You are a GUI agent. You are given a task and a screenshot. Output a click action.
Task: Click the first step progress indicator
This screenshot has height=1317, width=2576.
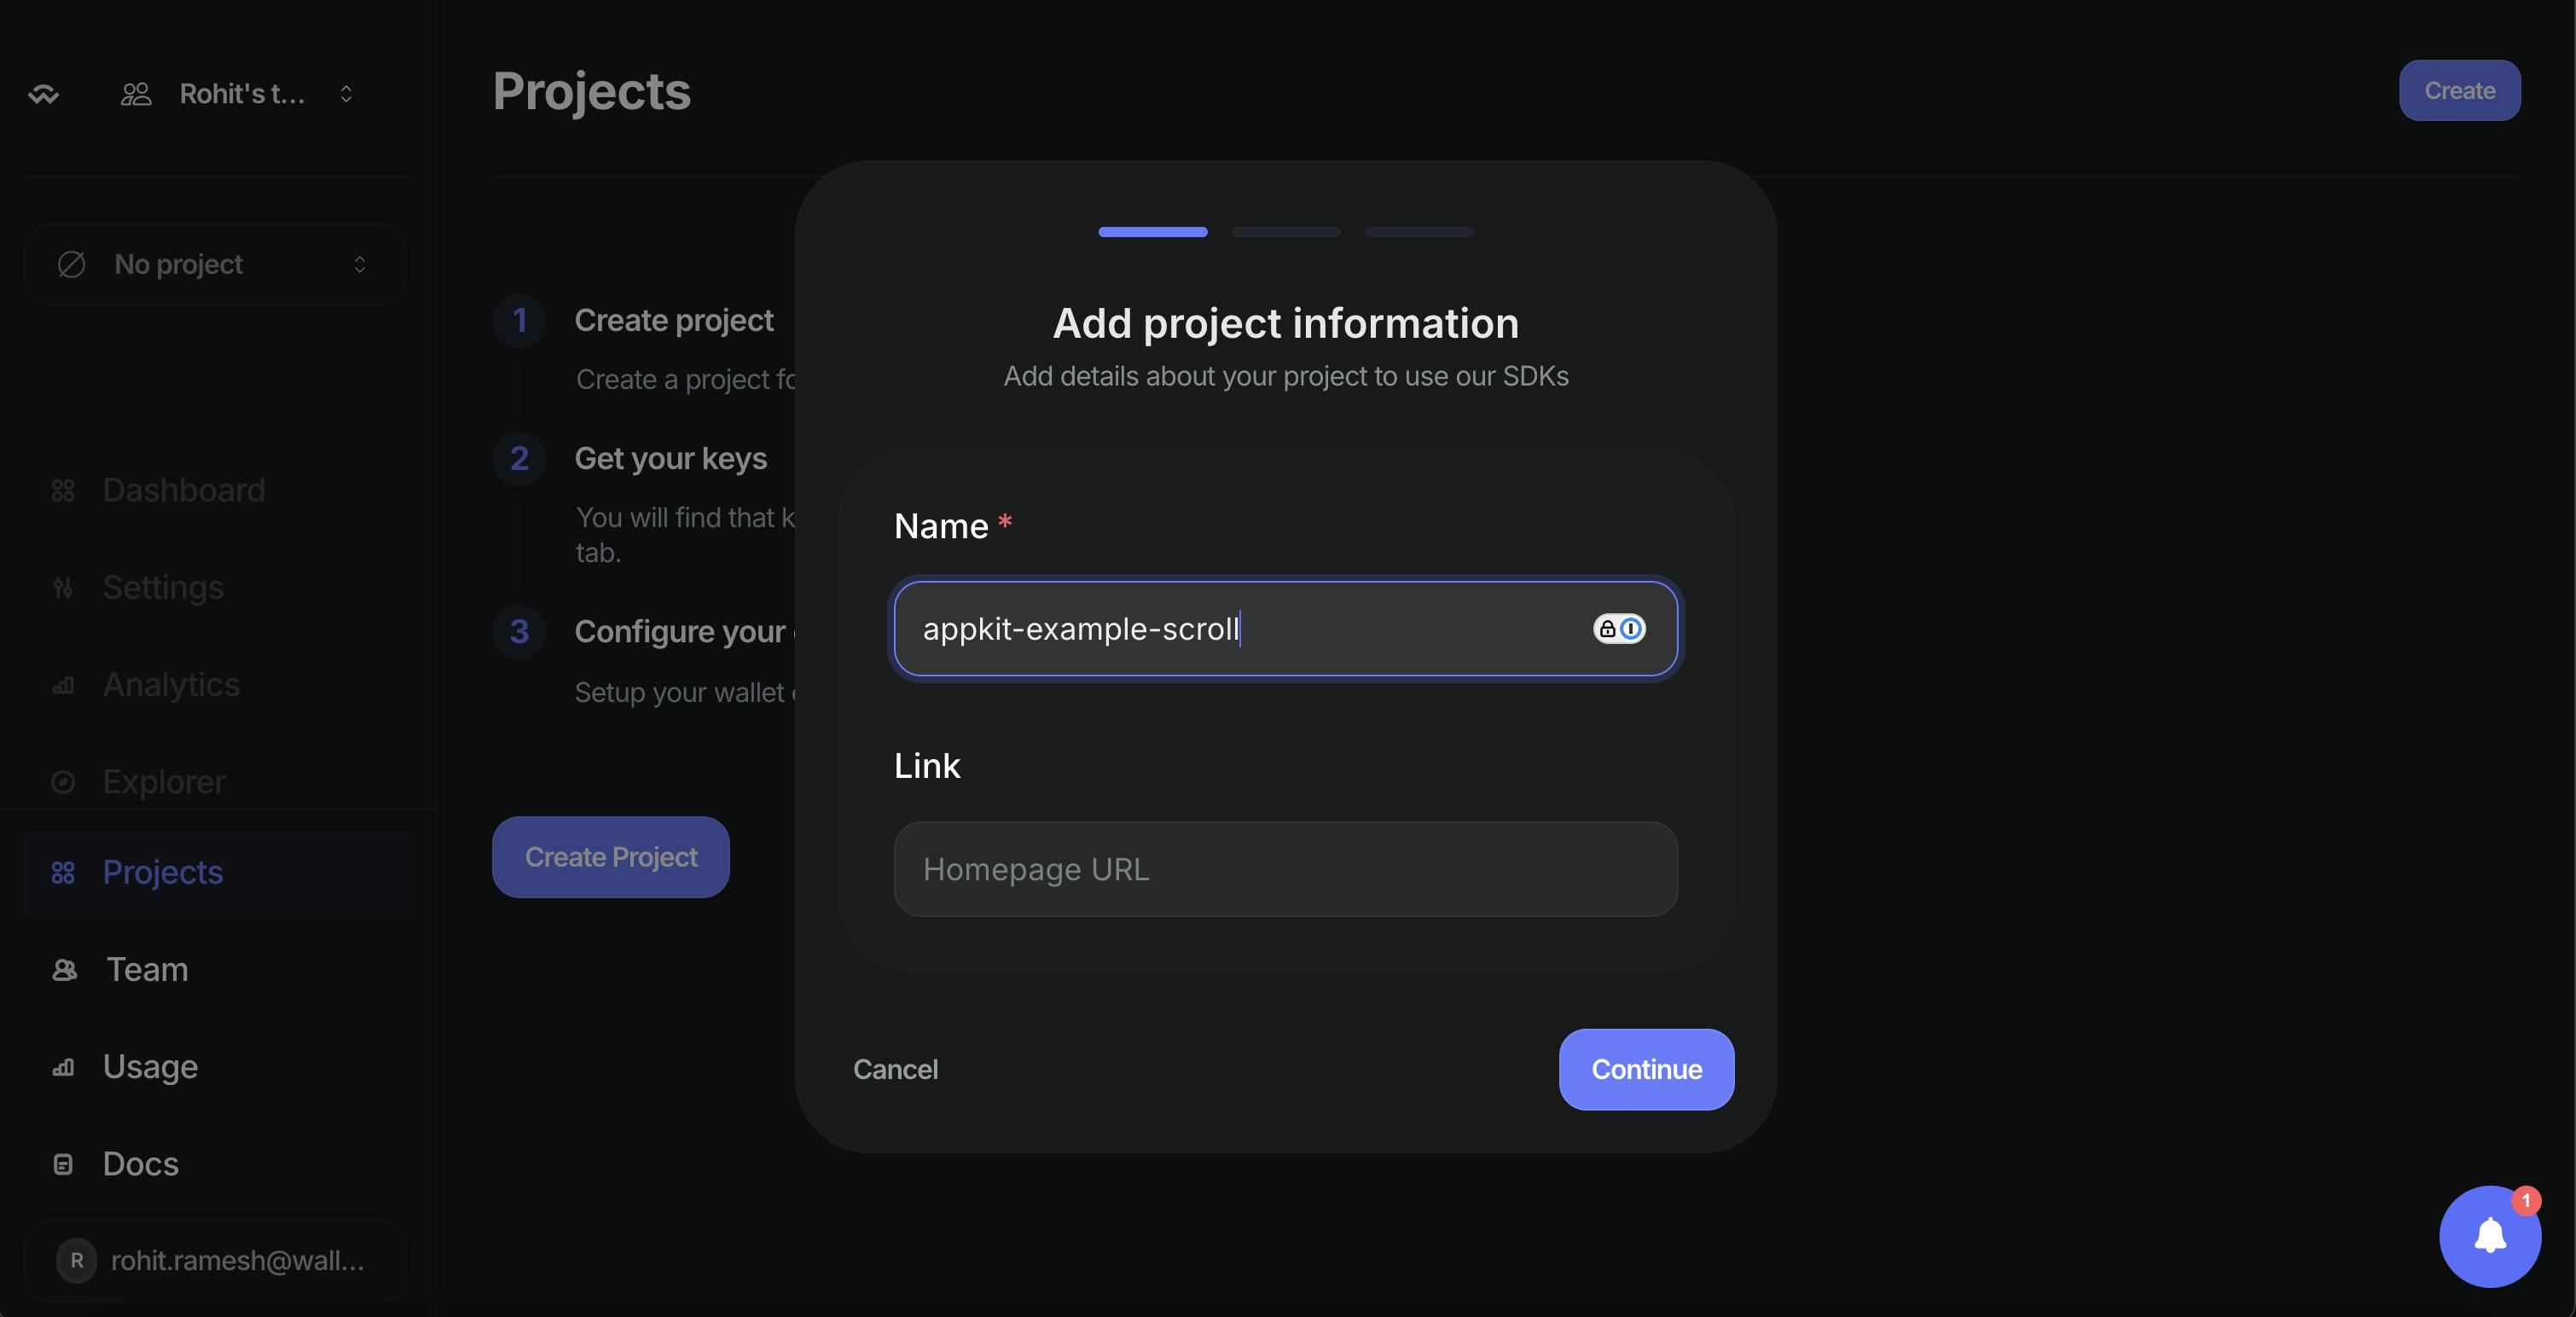point(1152,232)
